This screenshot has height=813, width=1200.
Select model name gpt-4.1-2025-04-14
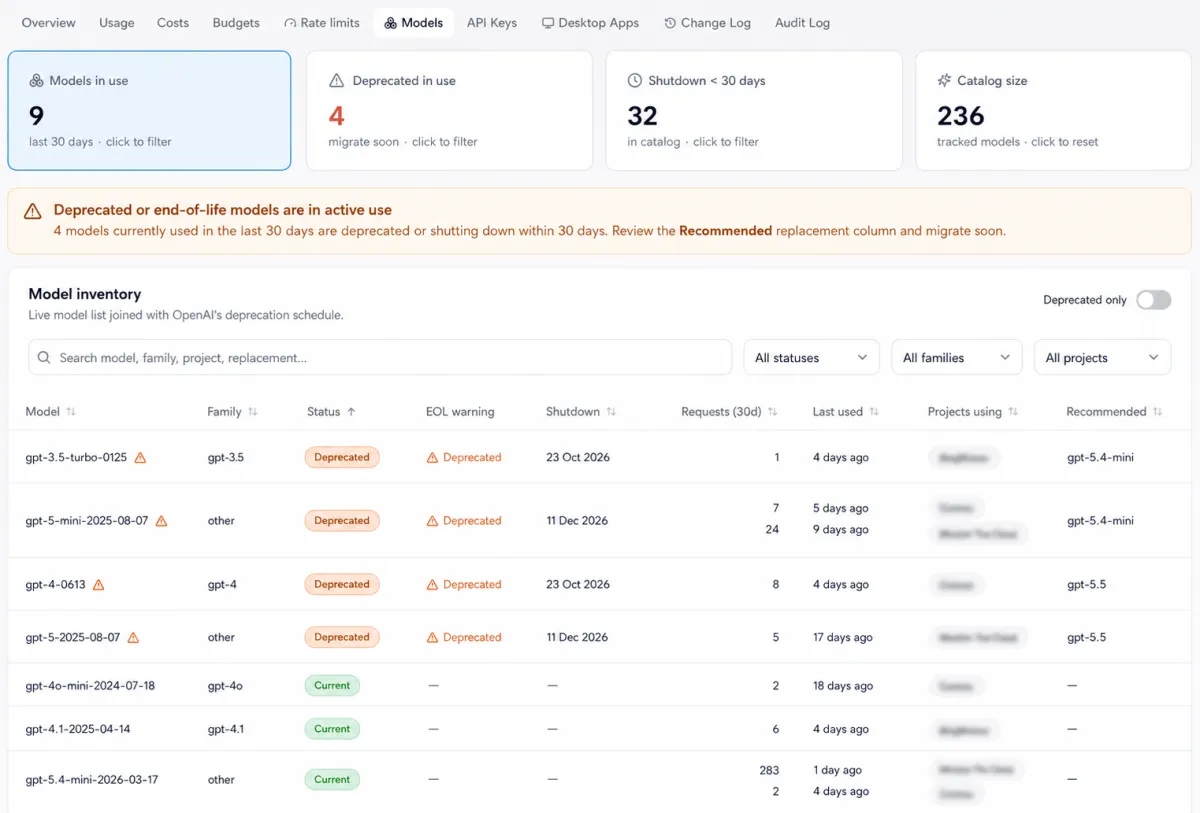pyautogui.click(x=78, y=729)
